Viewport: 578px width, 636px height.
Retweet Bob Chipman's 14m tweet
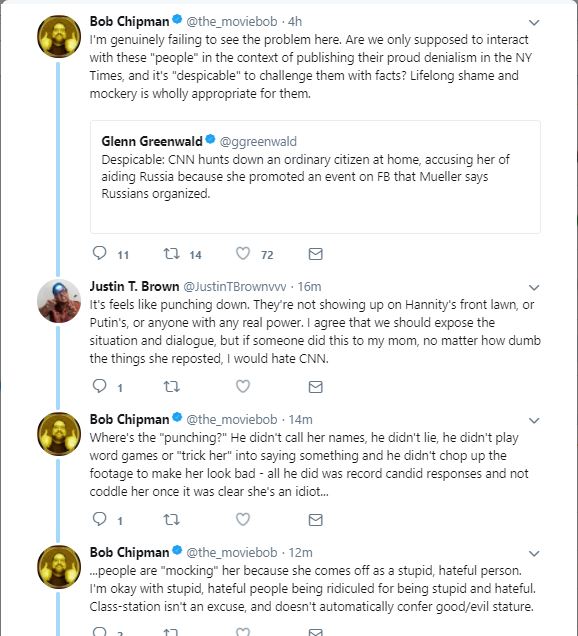point(171,519)
